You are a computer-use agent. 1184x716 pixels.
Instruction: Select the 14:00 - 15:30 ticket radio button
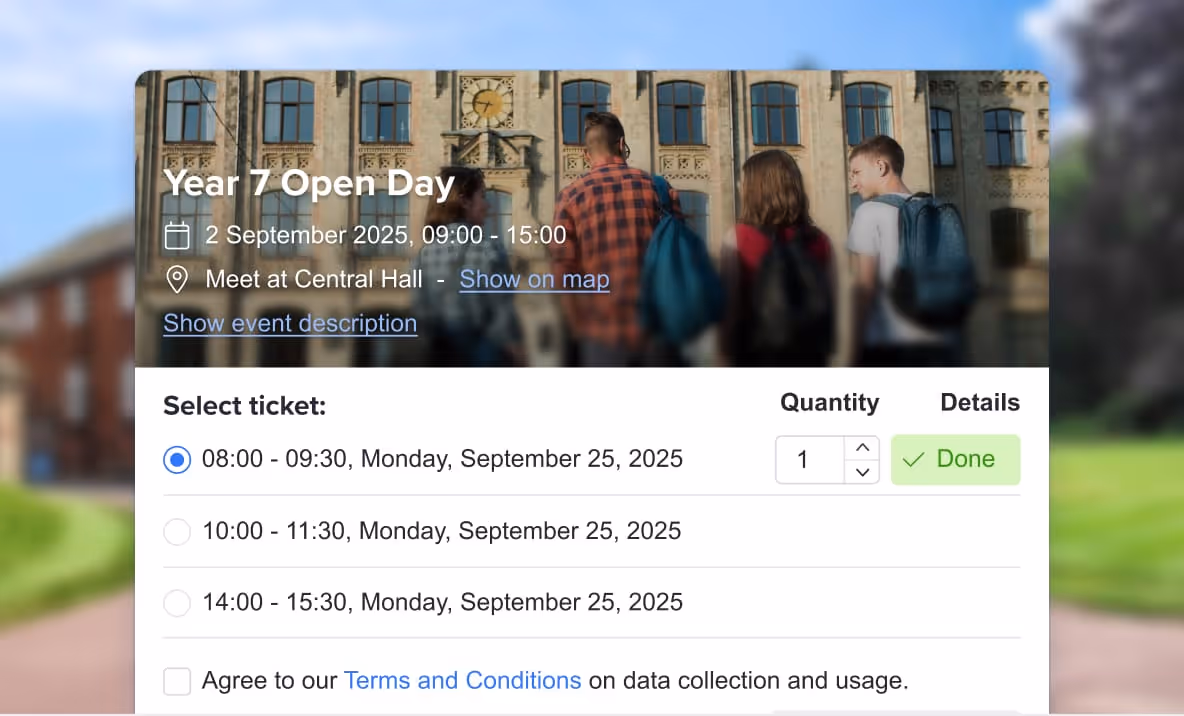177,603
